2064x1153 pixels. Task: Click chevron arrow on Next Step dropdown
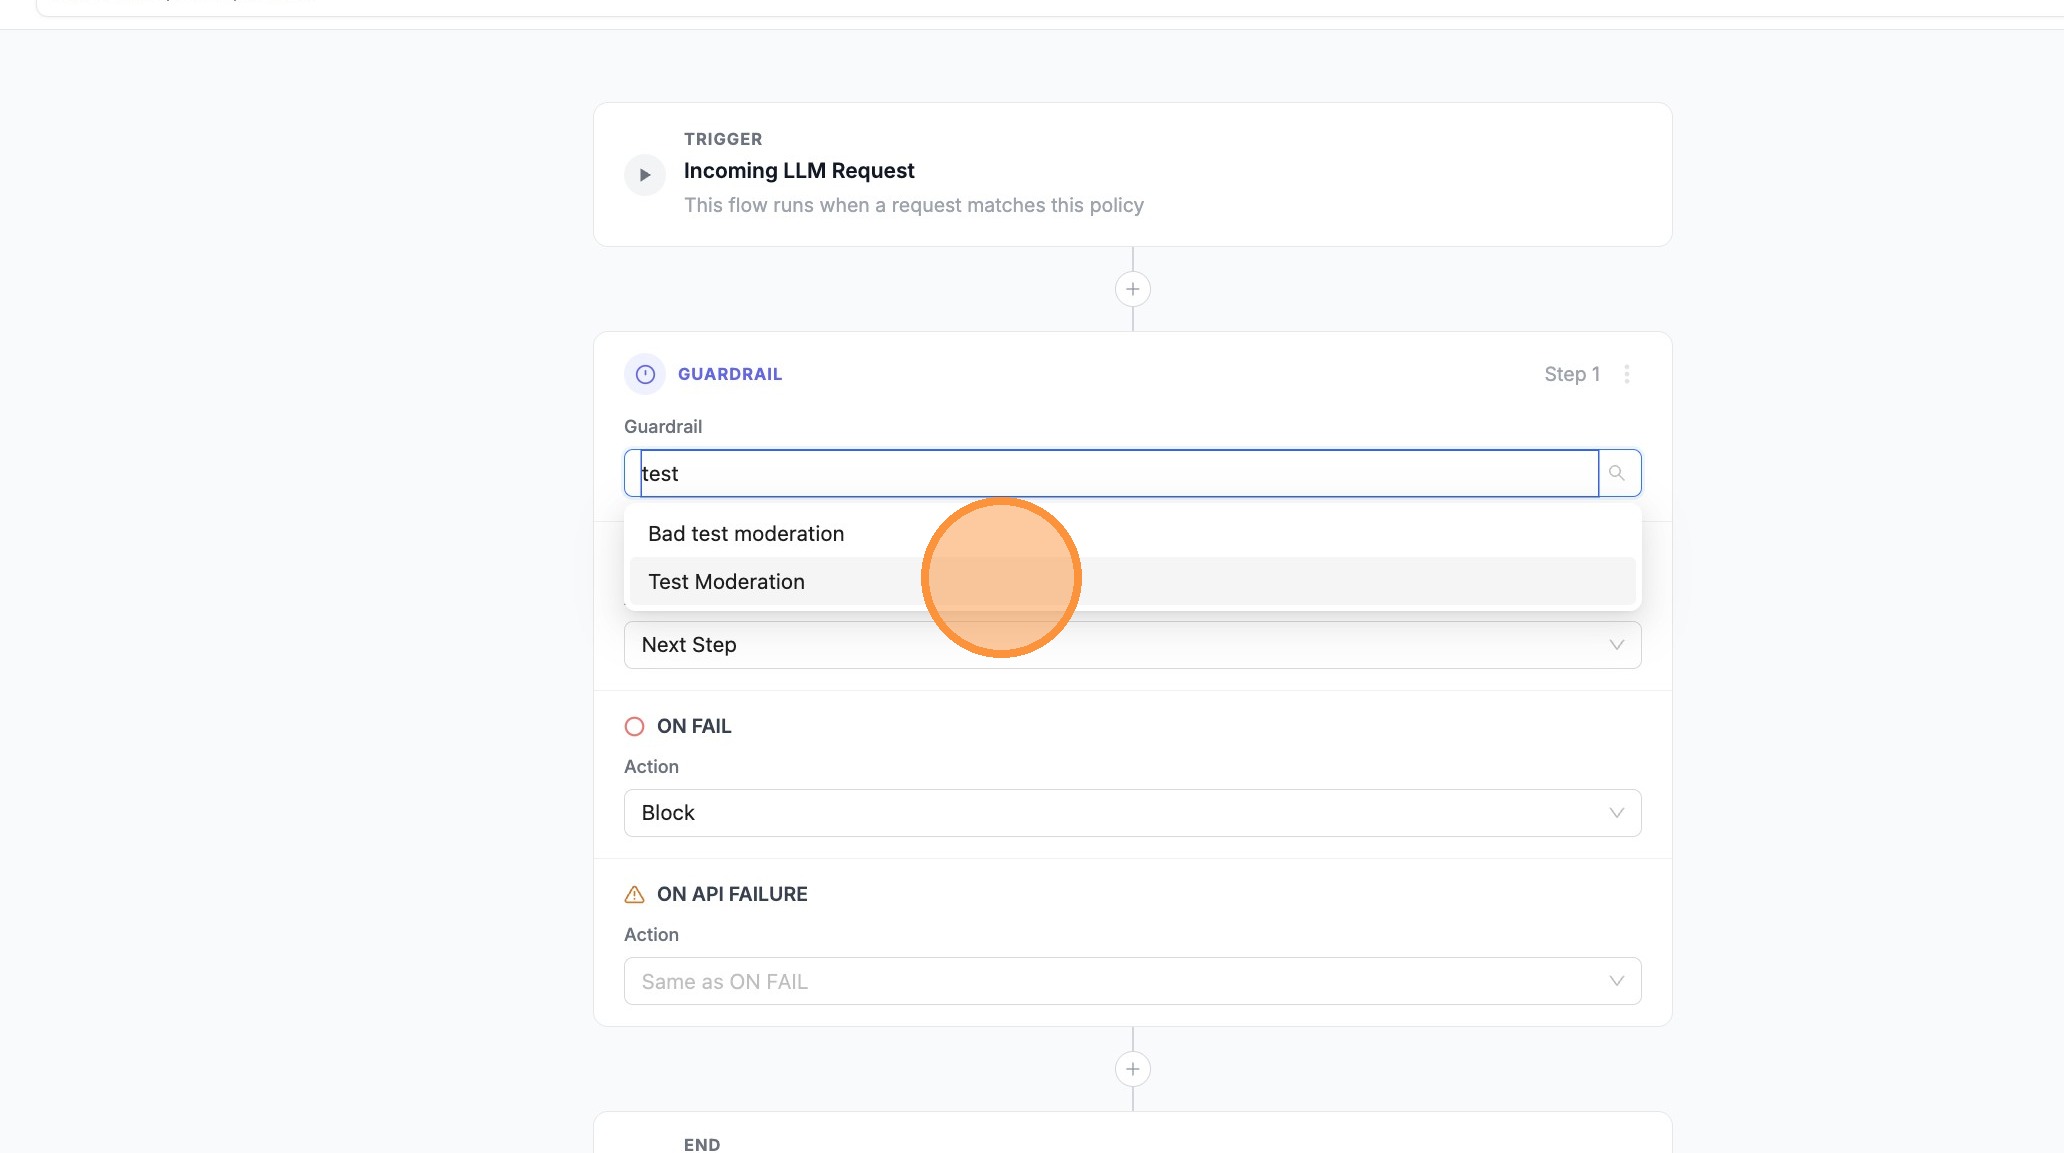tap(1616, 645)
